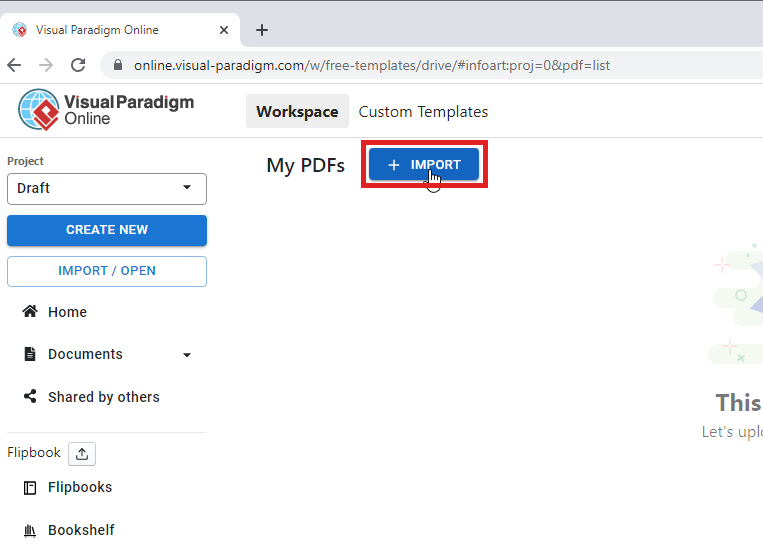Viewport: 763px width, 556px height.
Task: Click the Bookshelf icon in sidebar
Action: click(30, 530)
